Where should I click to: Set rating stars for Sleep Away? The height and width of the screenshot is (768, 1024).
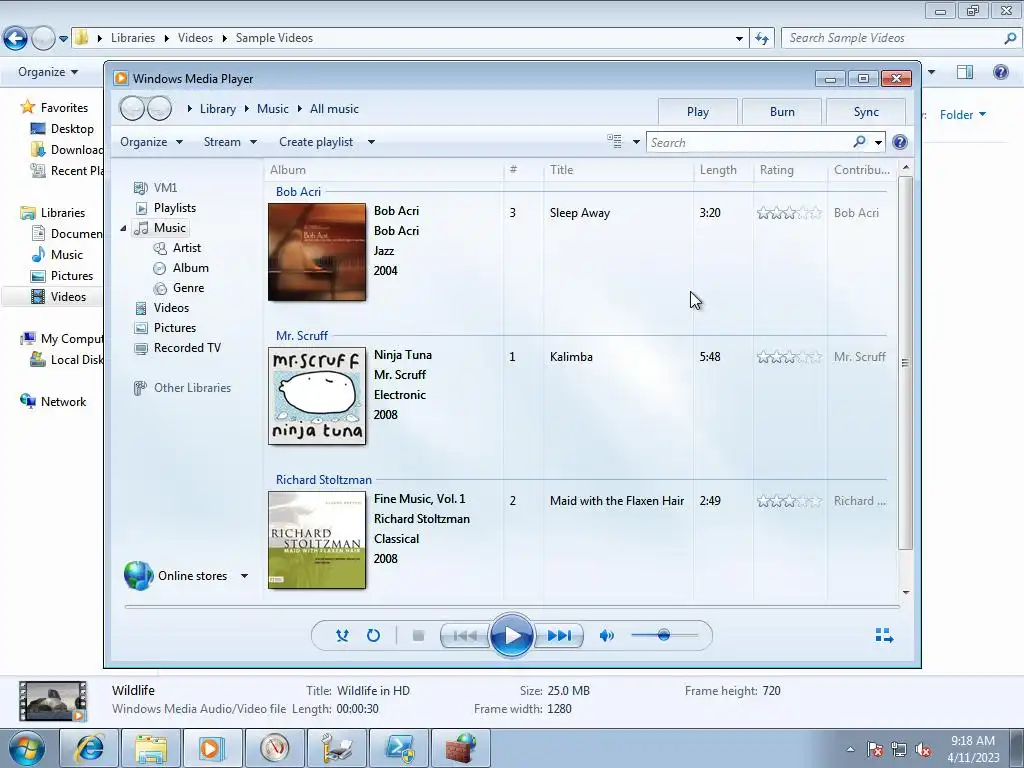[789, 213]
